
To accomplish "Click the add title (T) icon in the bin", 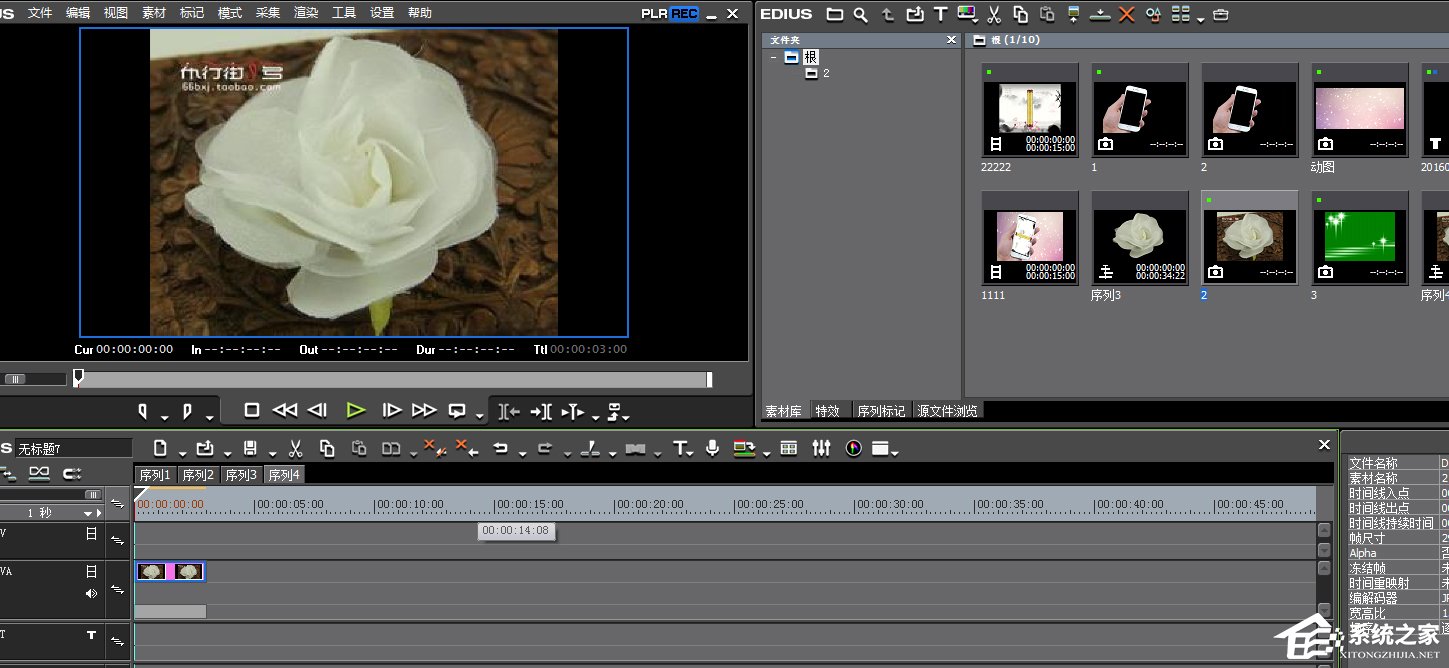I will (940, 14).
